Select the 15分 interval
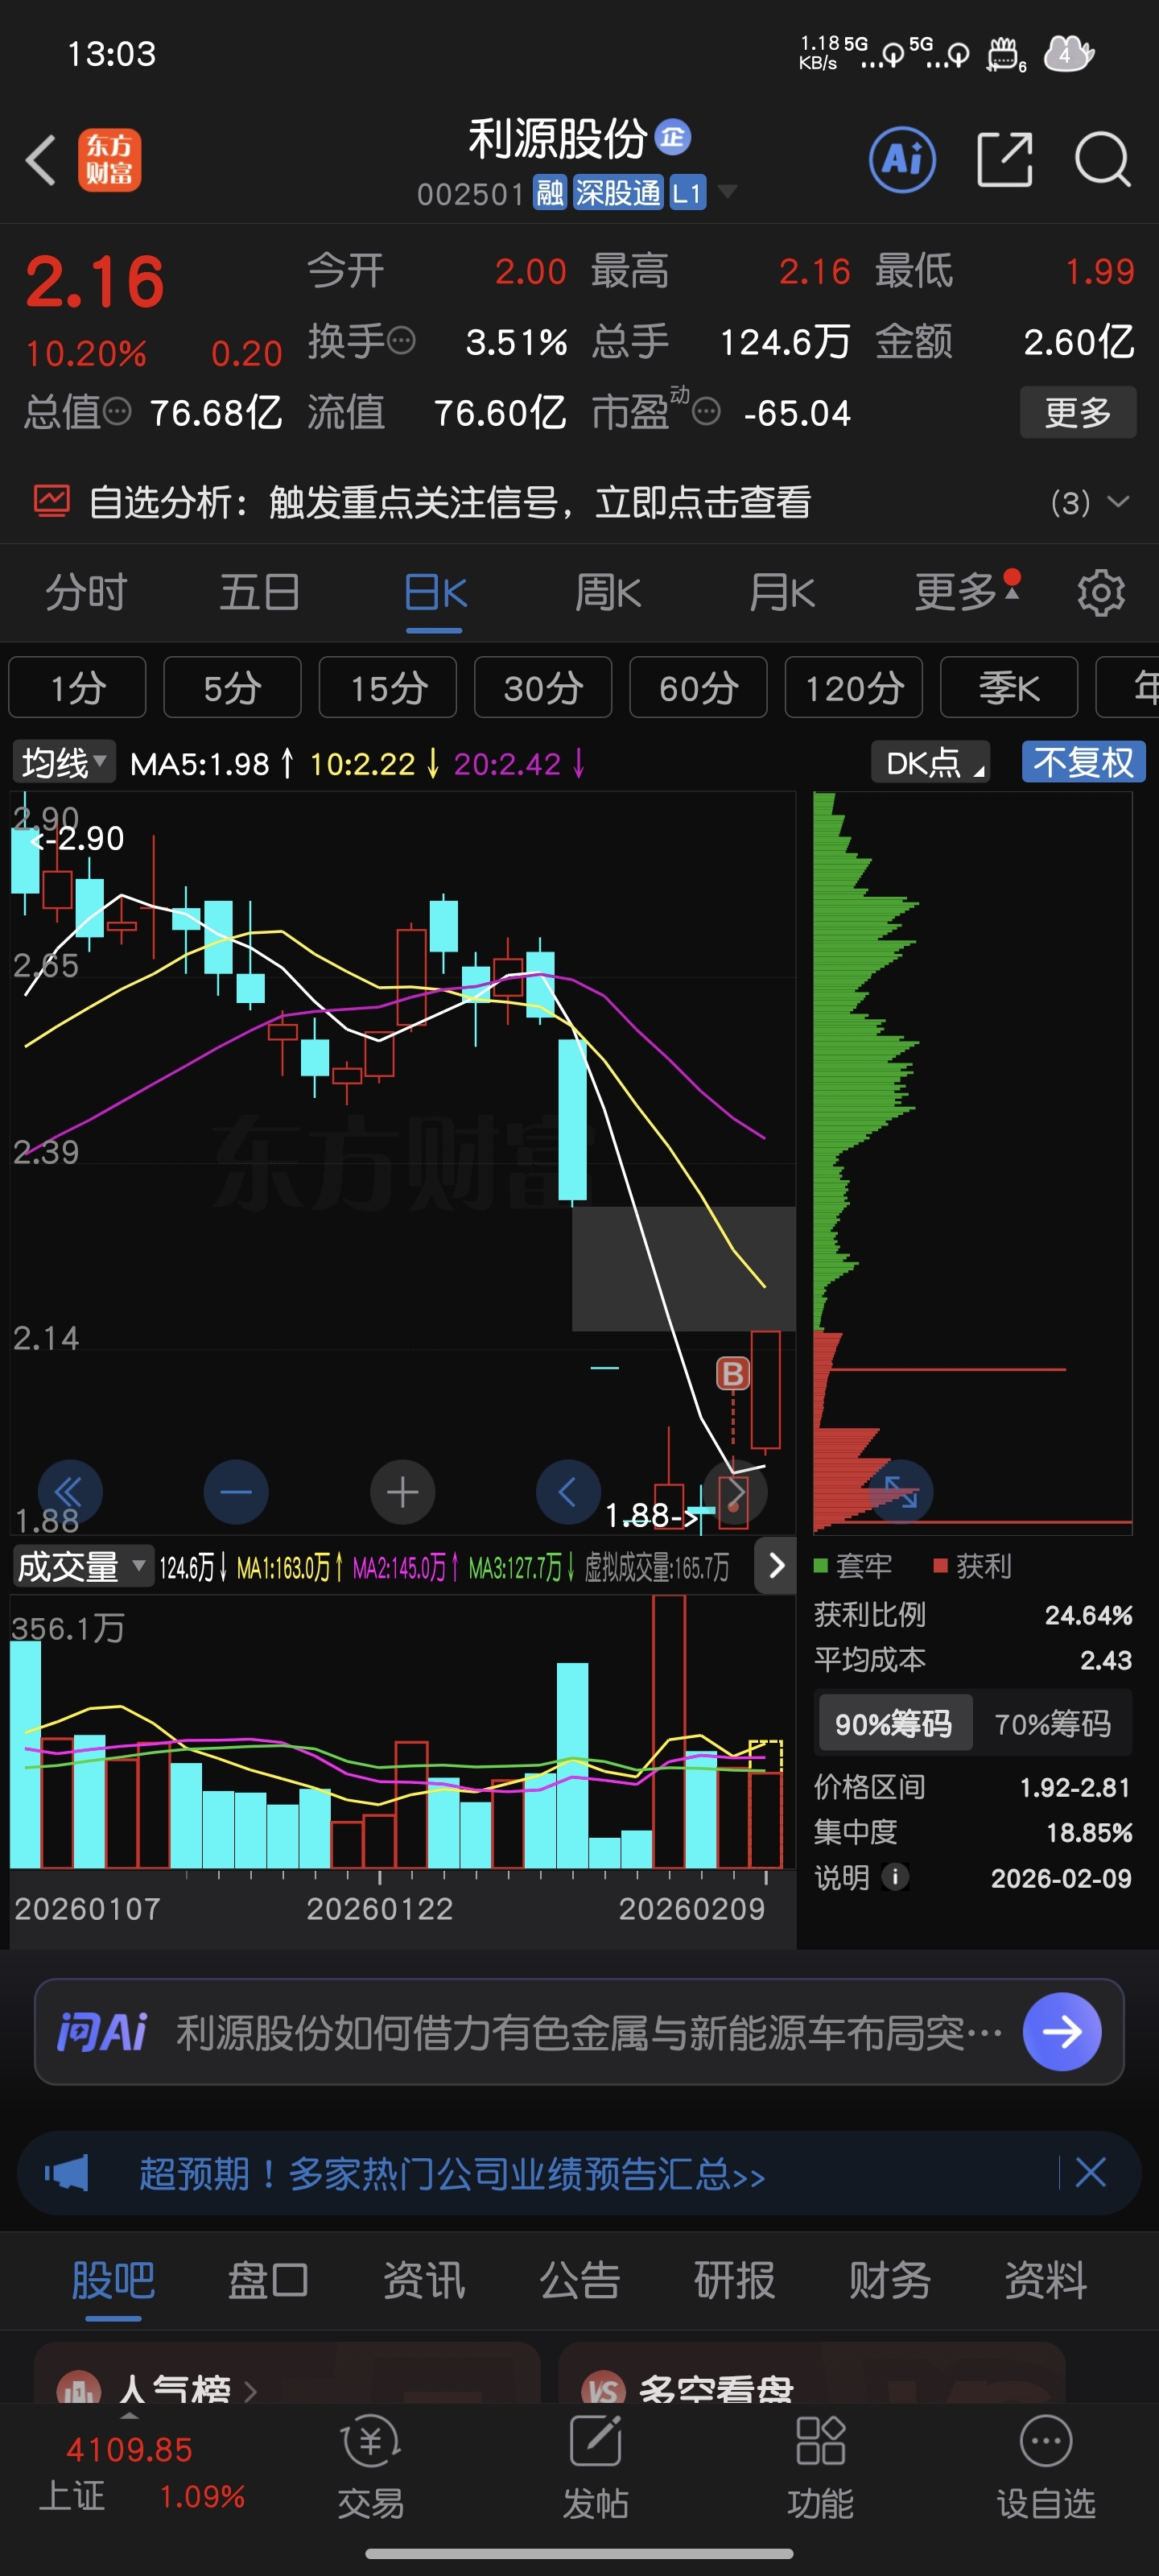1159x2576 pixels. click(x=388, y=687)
